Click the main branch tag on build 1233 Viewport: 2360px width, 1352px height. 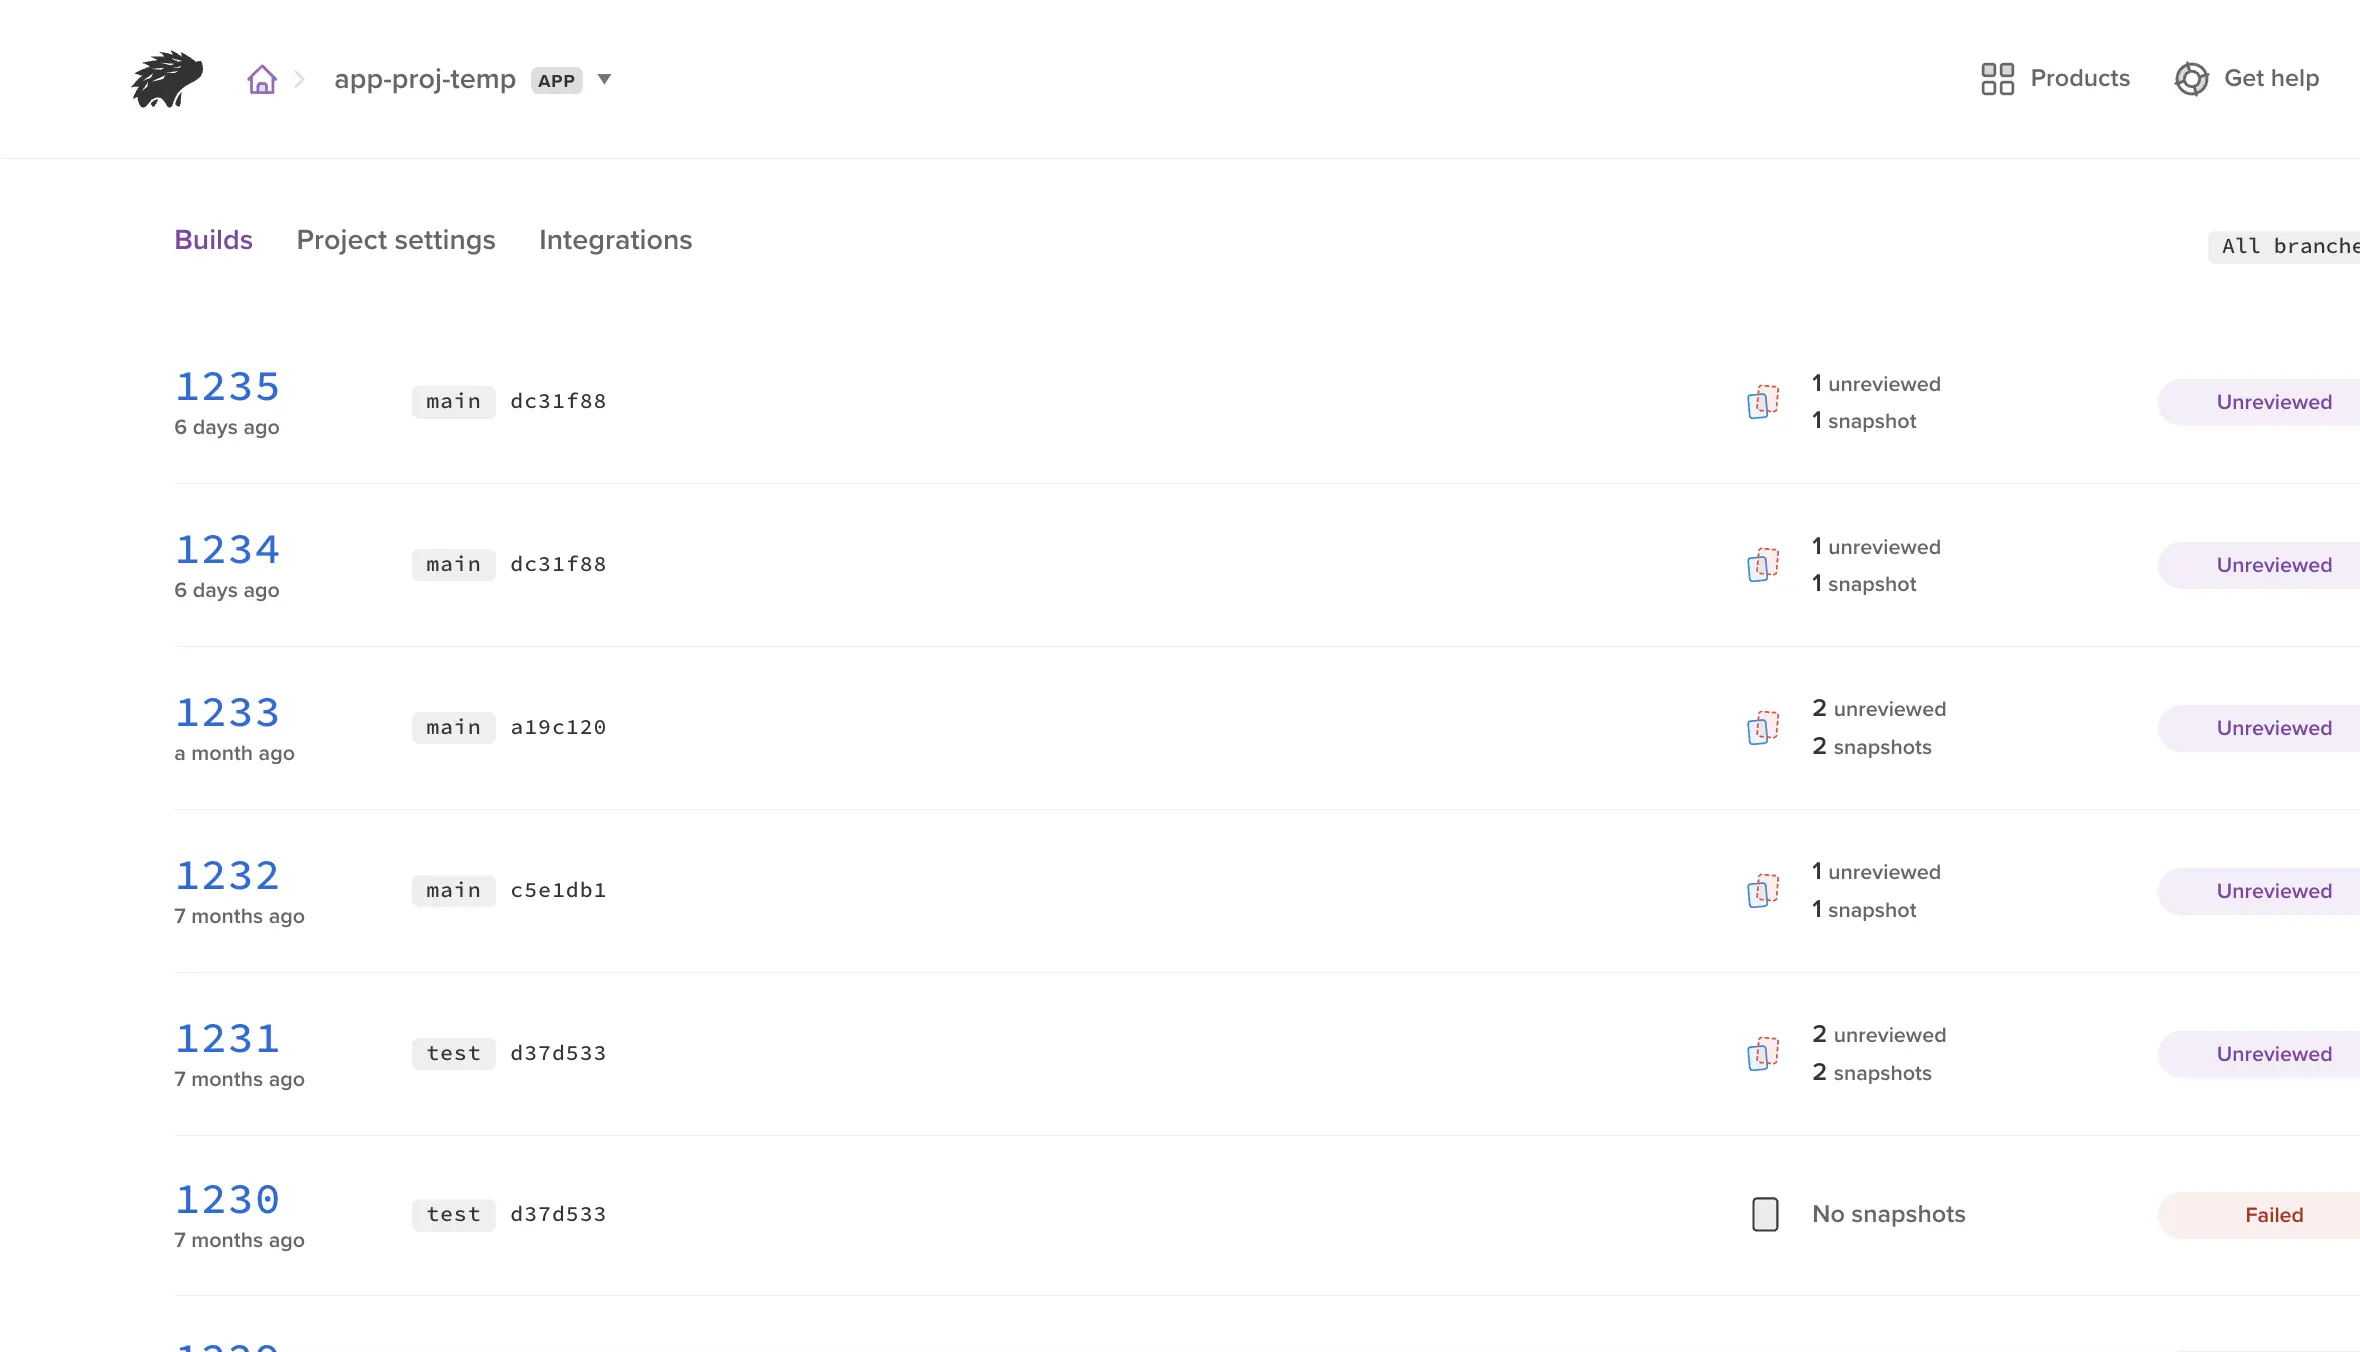click(x=453, y=728)
